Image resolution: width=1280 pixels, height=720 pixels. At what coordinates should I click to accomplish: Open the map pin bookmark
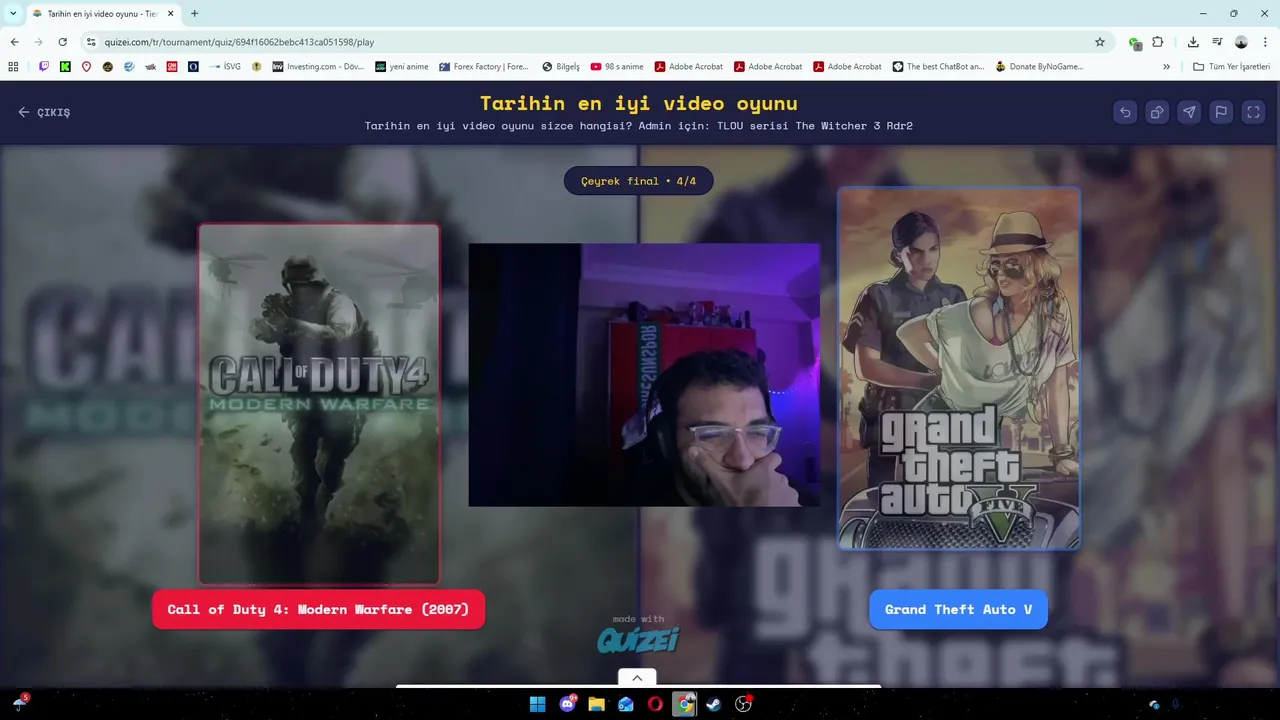(x=86, y=67)
